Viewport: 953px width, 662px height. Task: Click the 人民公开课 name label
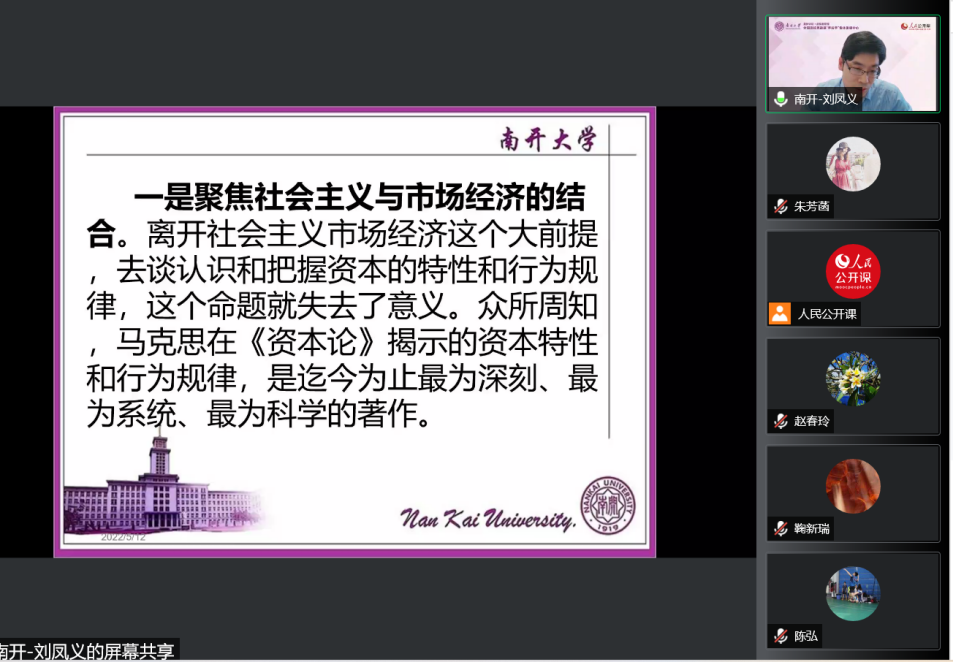(x=826, y=313)
